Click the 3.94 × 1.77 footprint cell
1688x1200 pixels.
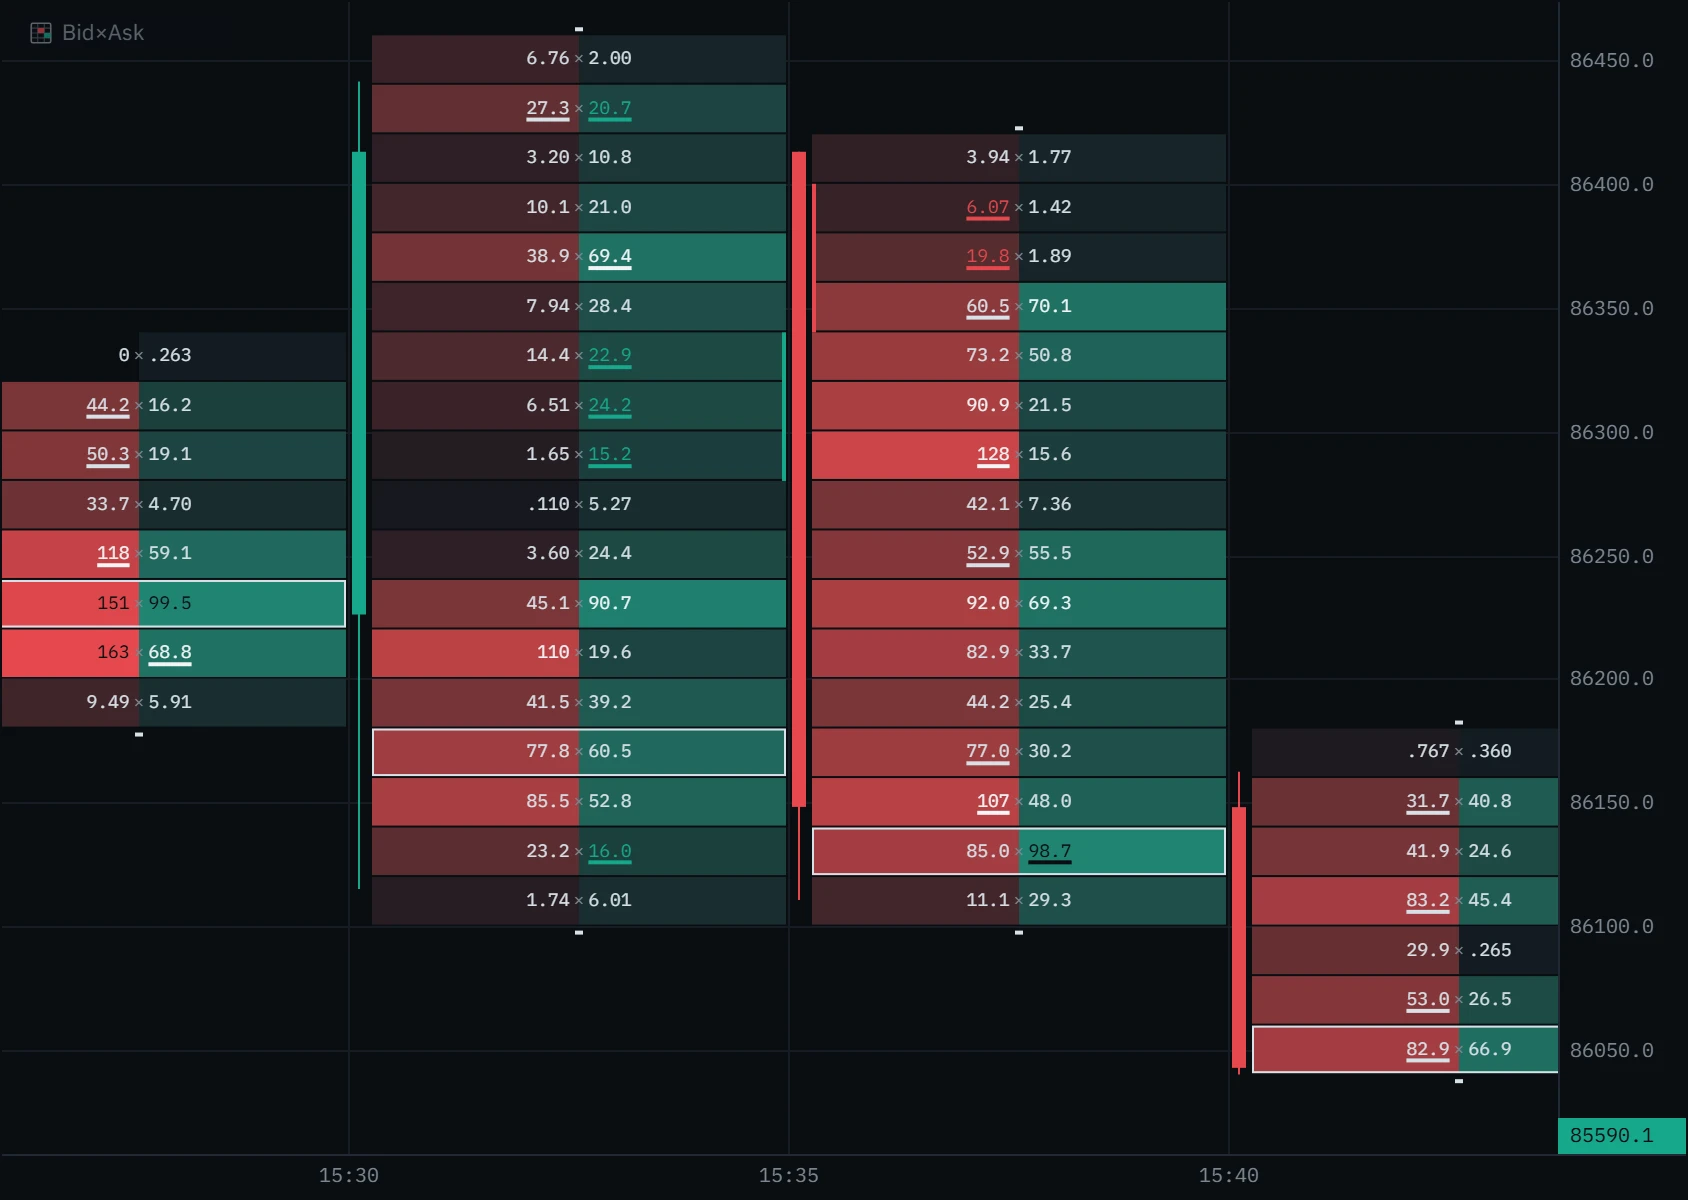coord(1019,158)
